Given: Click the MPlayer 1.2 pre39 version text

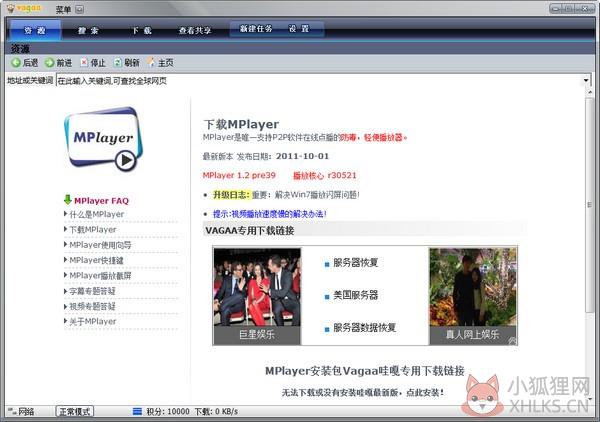Looking at the screenshot, I should tap(239, 175).
